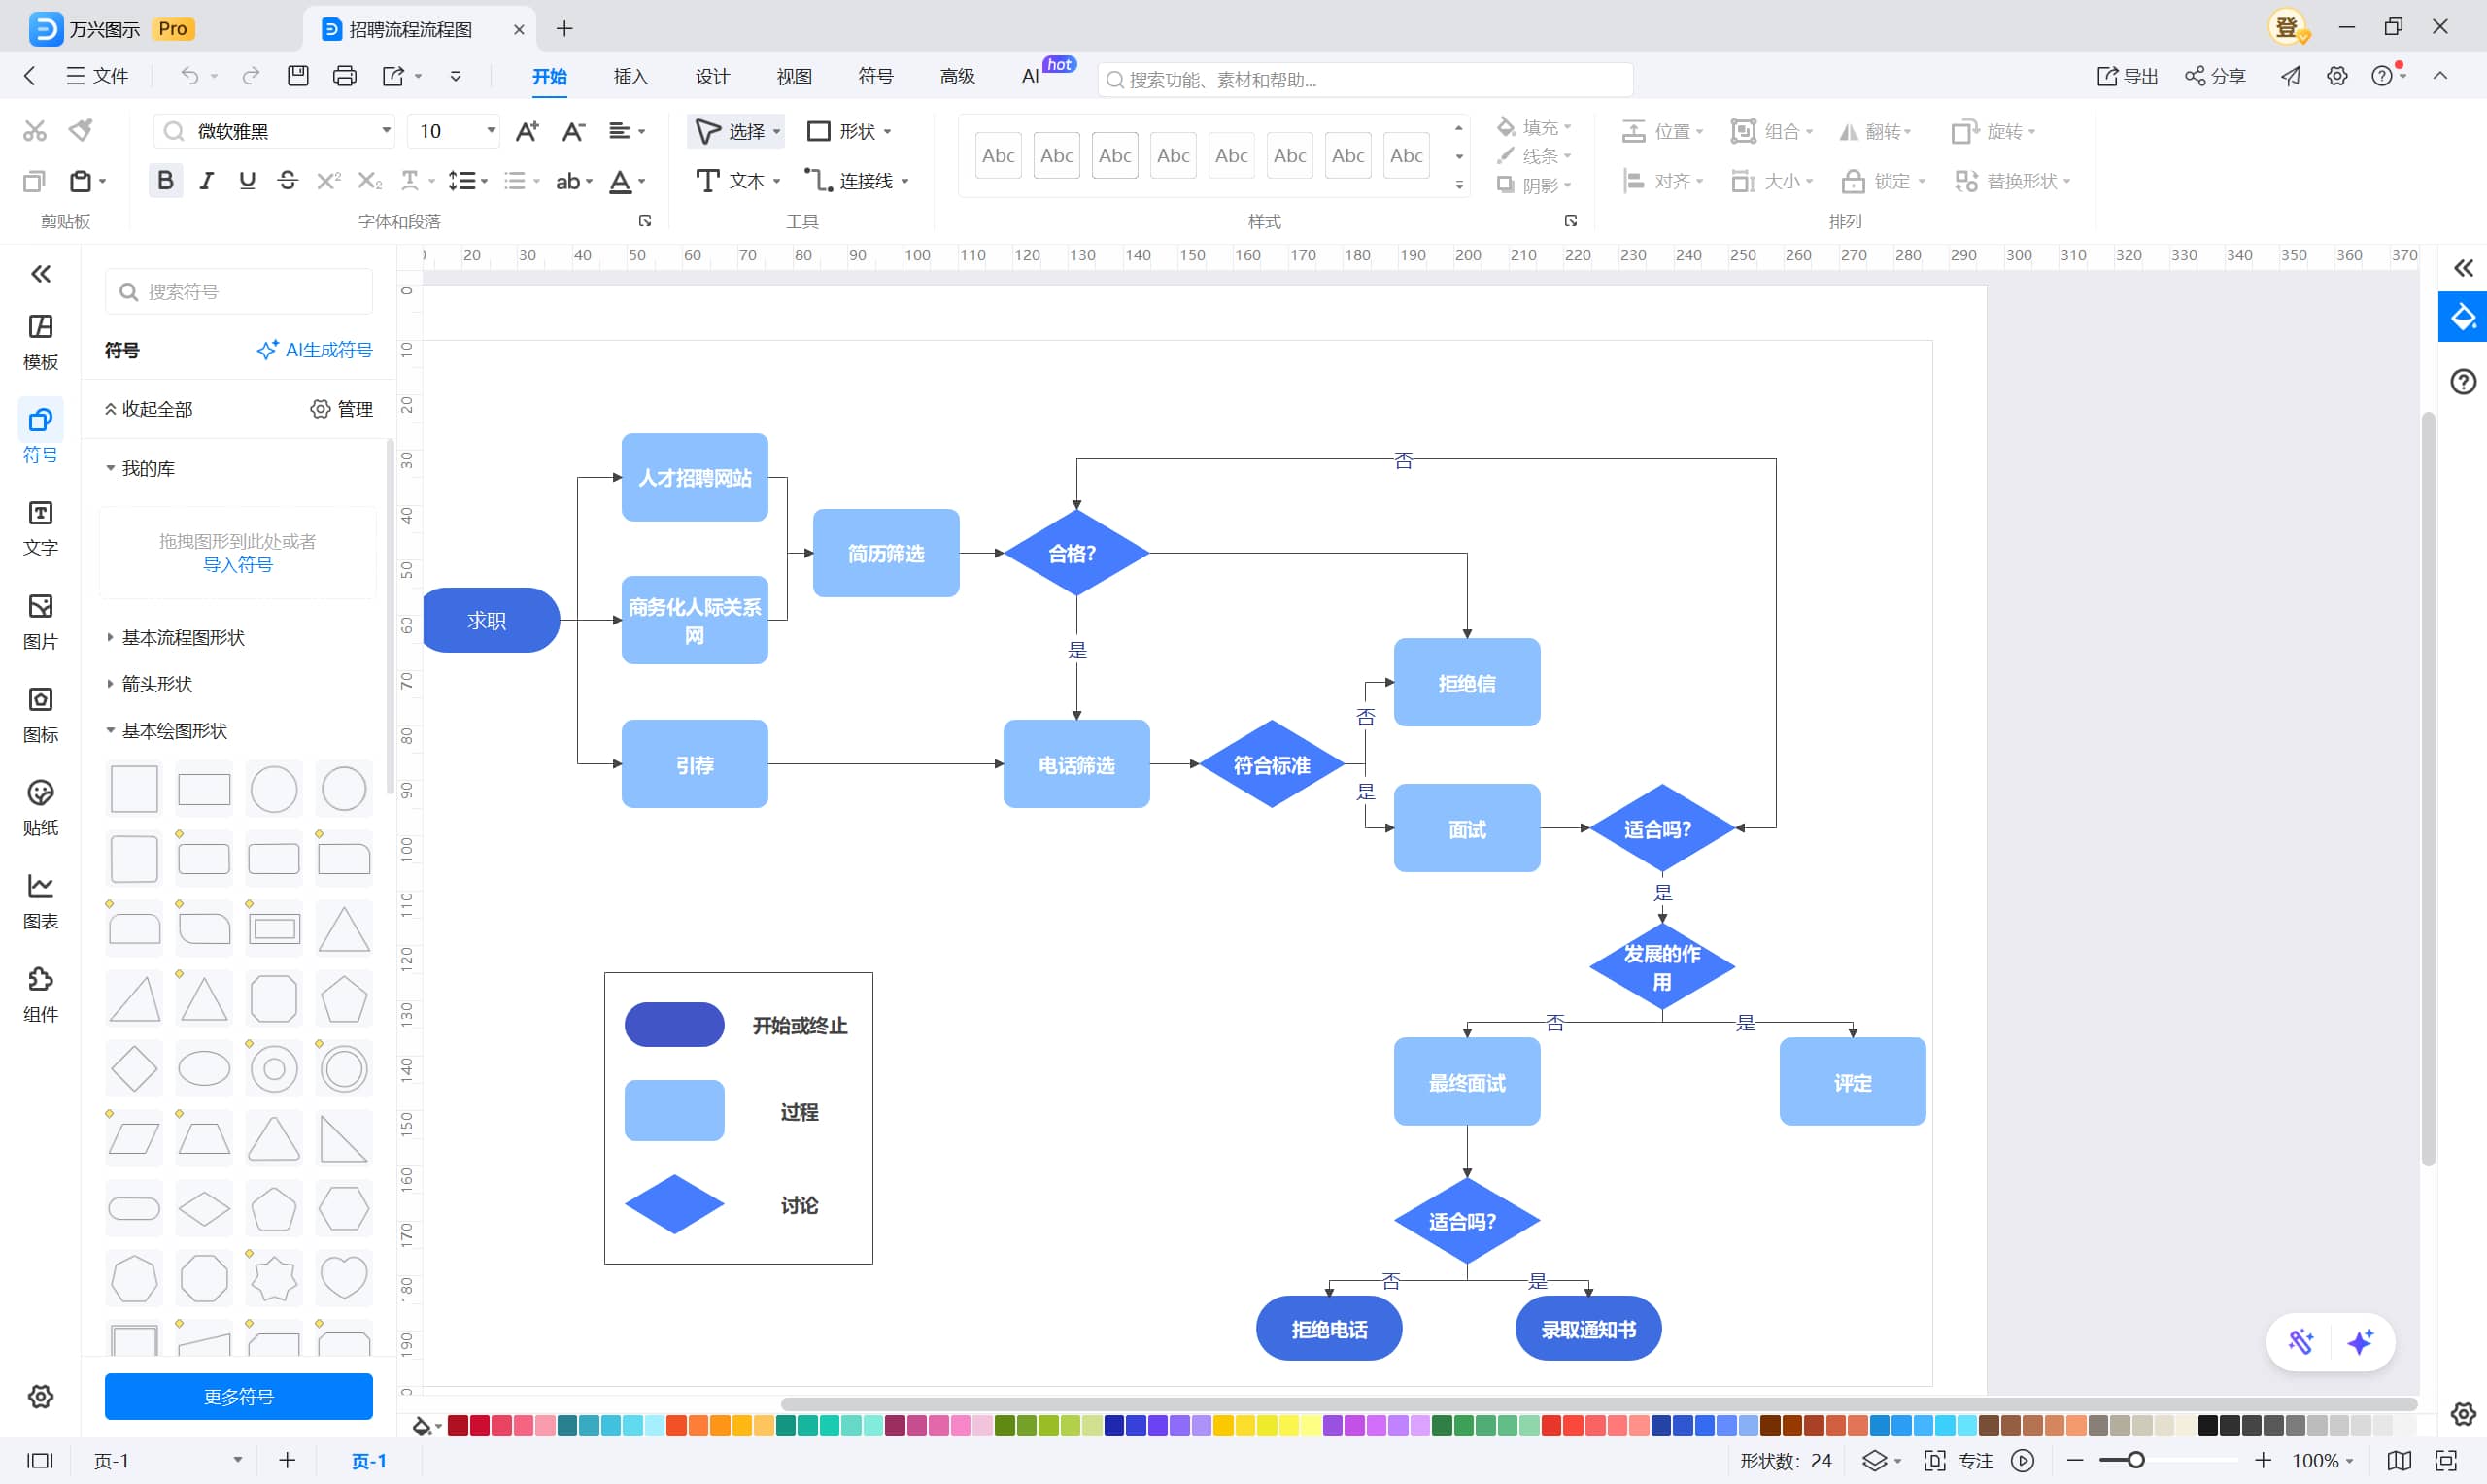Switch to the Advanced tab
Viewport: 2487px width, 1484px height.
957,76
